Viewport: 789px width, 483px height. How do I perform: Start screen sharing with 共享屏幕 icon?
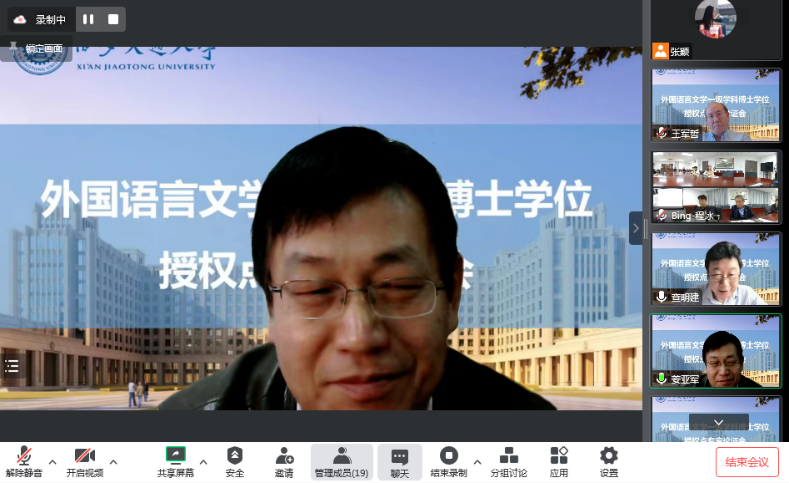pyautogui.click(x=176, y=456)
